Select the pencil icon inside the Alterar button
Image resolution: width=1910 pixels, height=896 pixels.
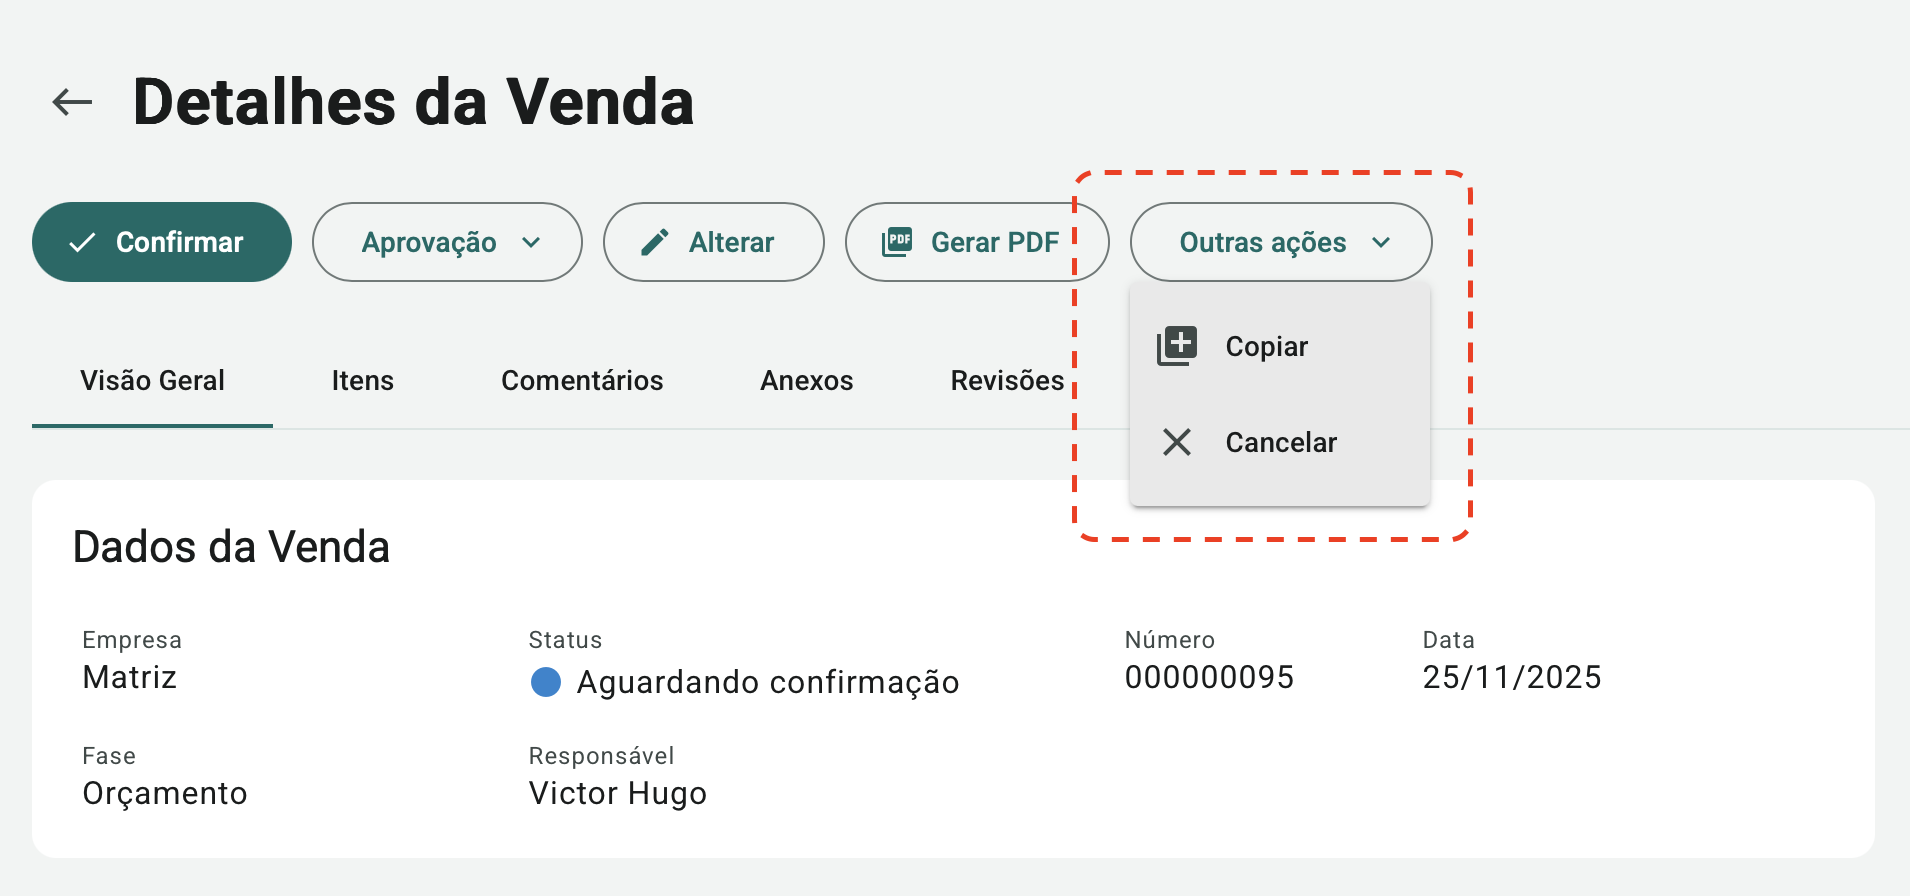point(657,241)
